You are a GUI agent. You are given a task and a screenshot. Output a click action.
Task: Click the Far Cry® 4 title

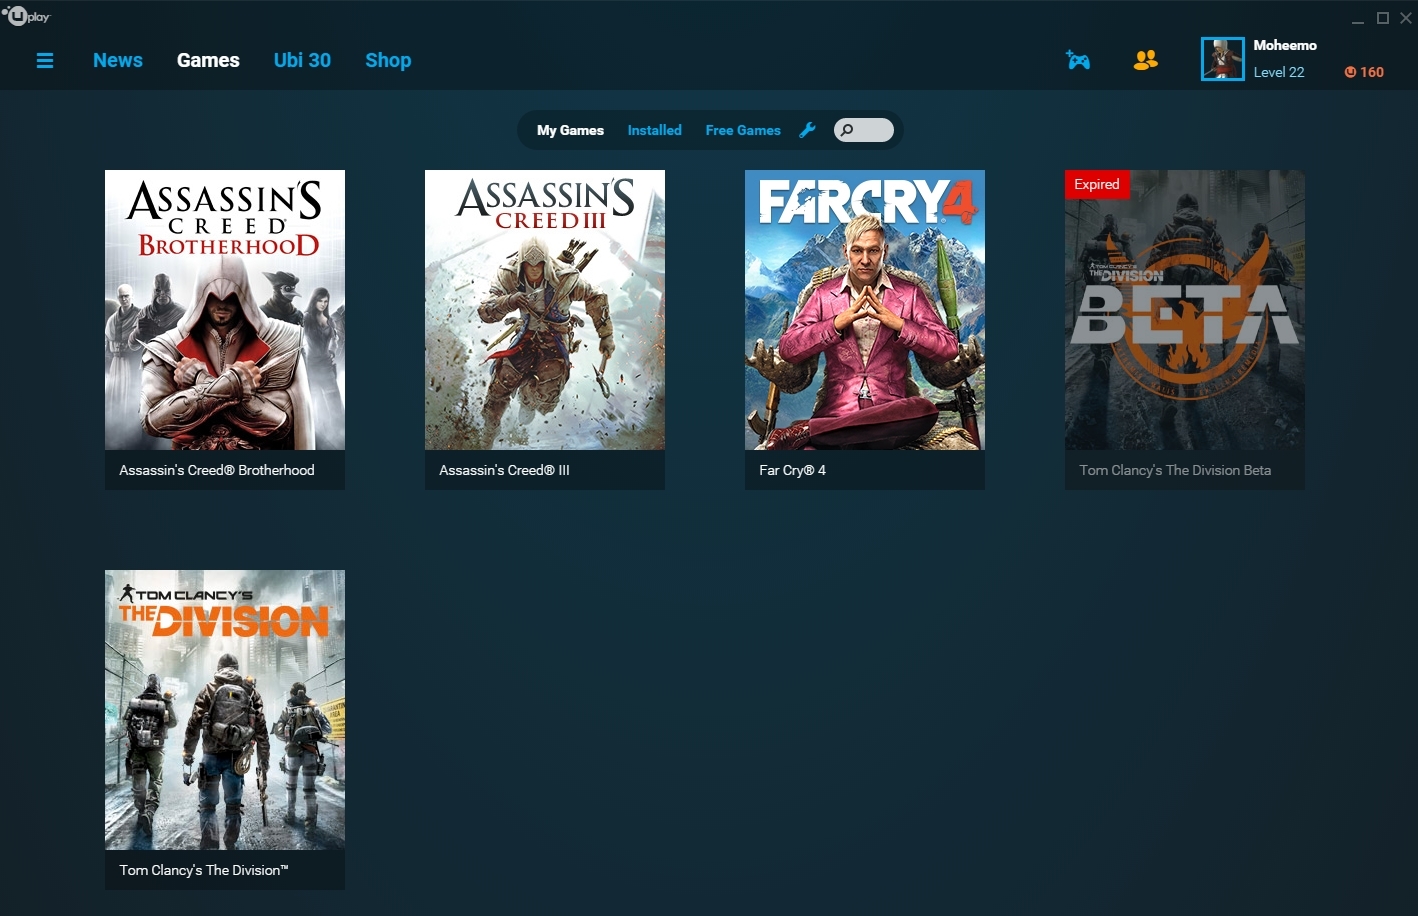(x=792, y=470)
